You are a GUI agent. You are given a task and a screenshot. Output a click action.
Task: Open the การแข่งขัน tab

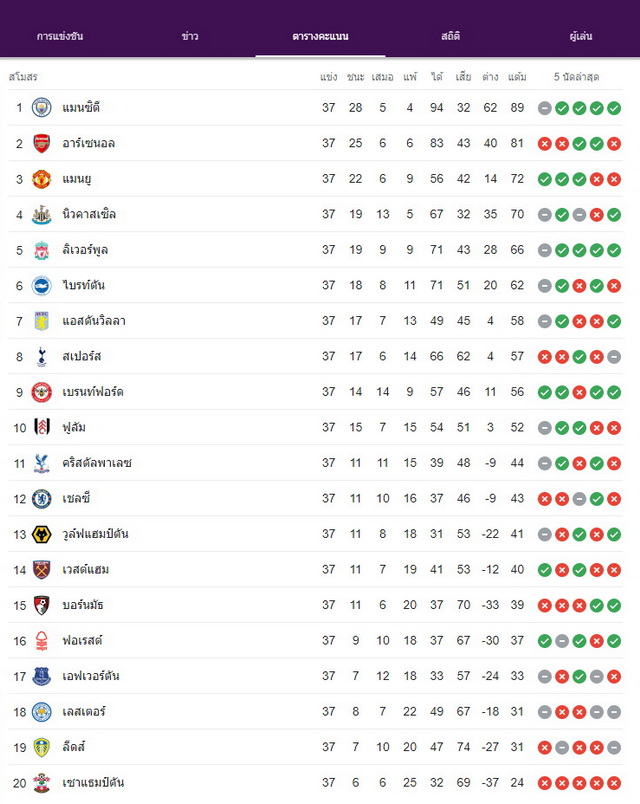coord(60,36)
